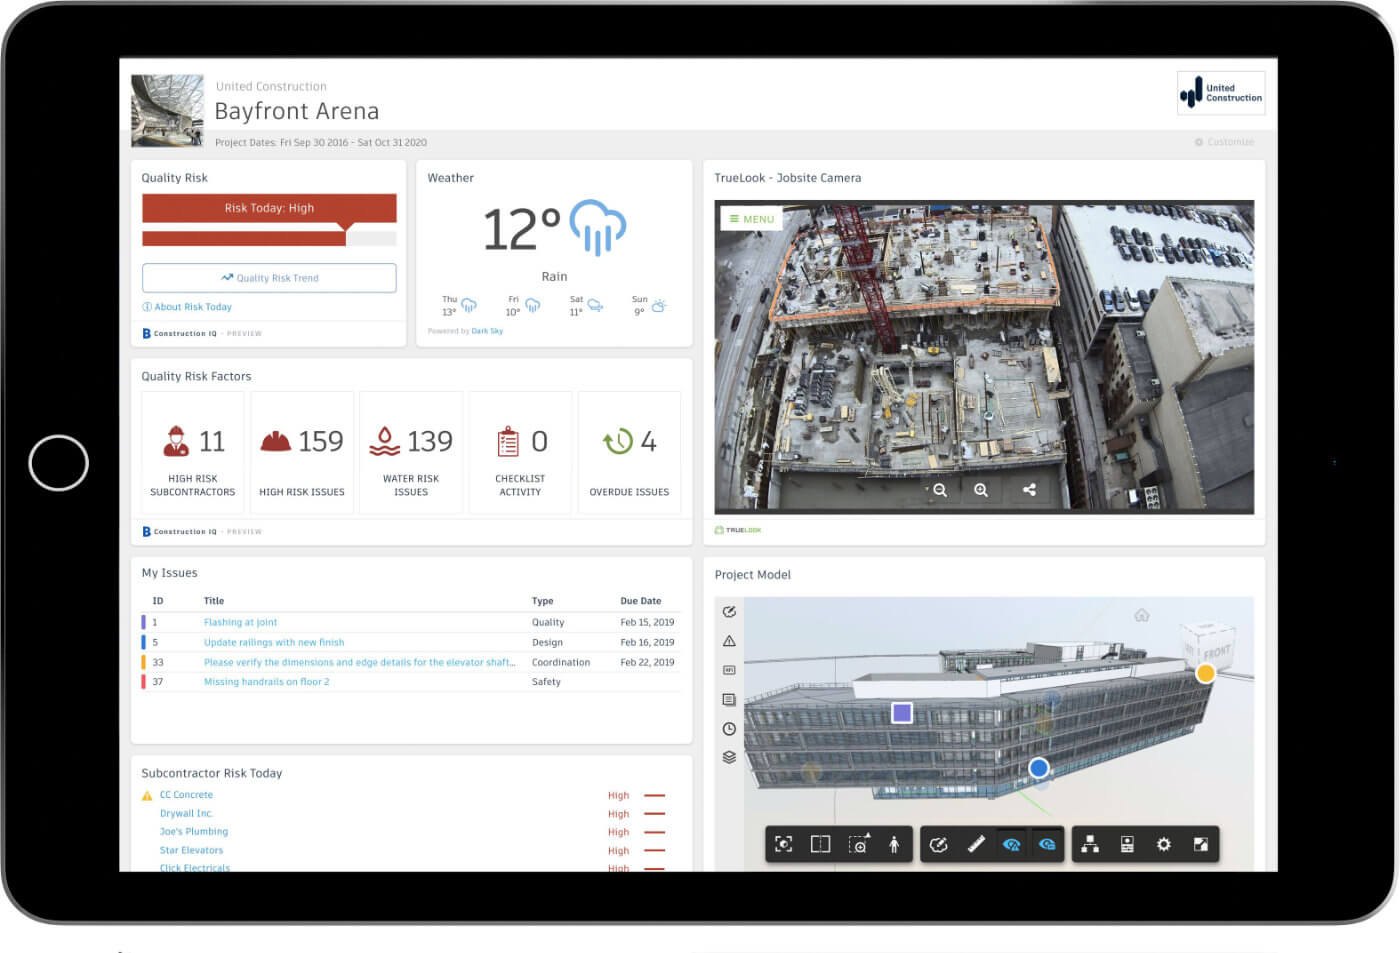Open the markup tool below the project model

coord(939,843)
